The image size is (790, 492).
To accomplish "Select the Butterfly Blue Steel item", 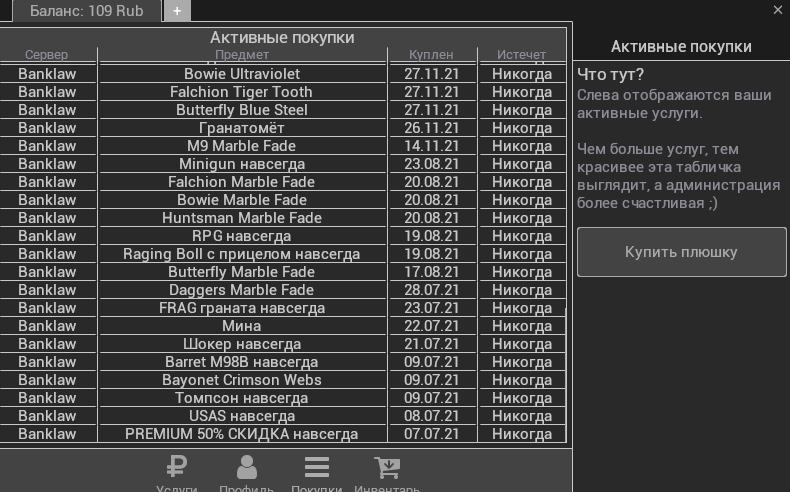I will point(242,110).
